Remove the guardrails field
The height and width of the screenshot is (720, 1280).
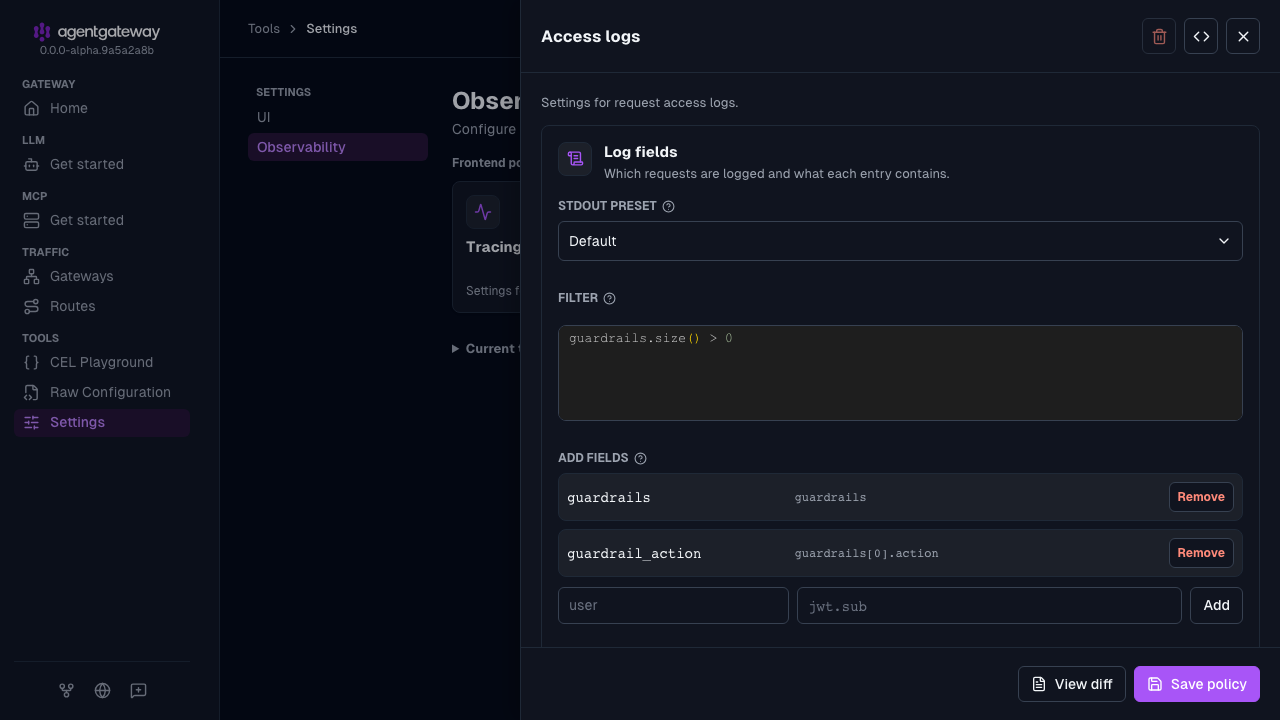click(1201, 497)
